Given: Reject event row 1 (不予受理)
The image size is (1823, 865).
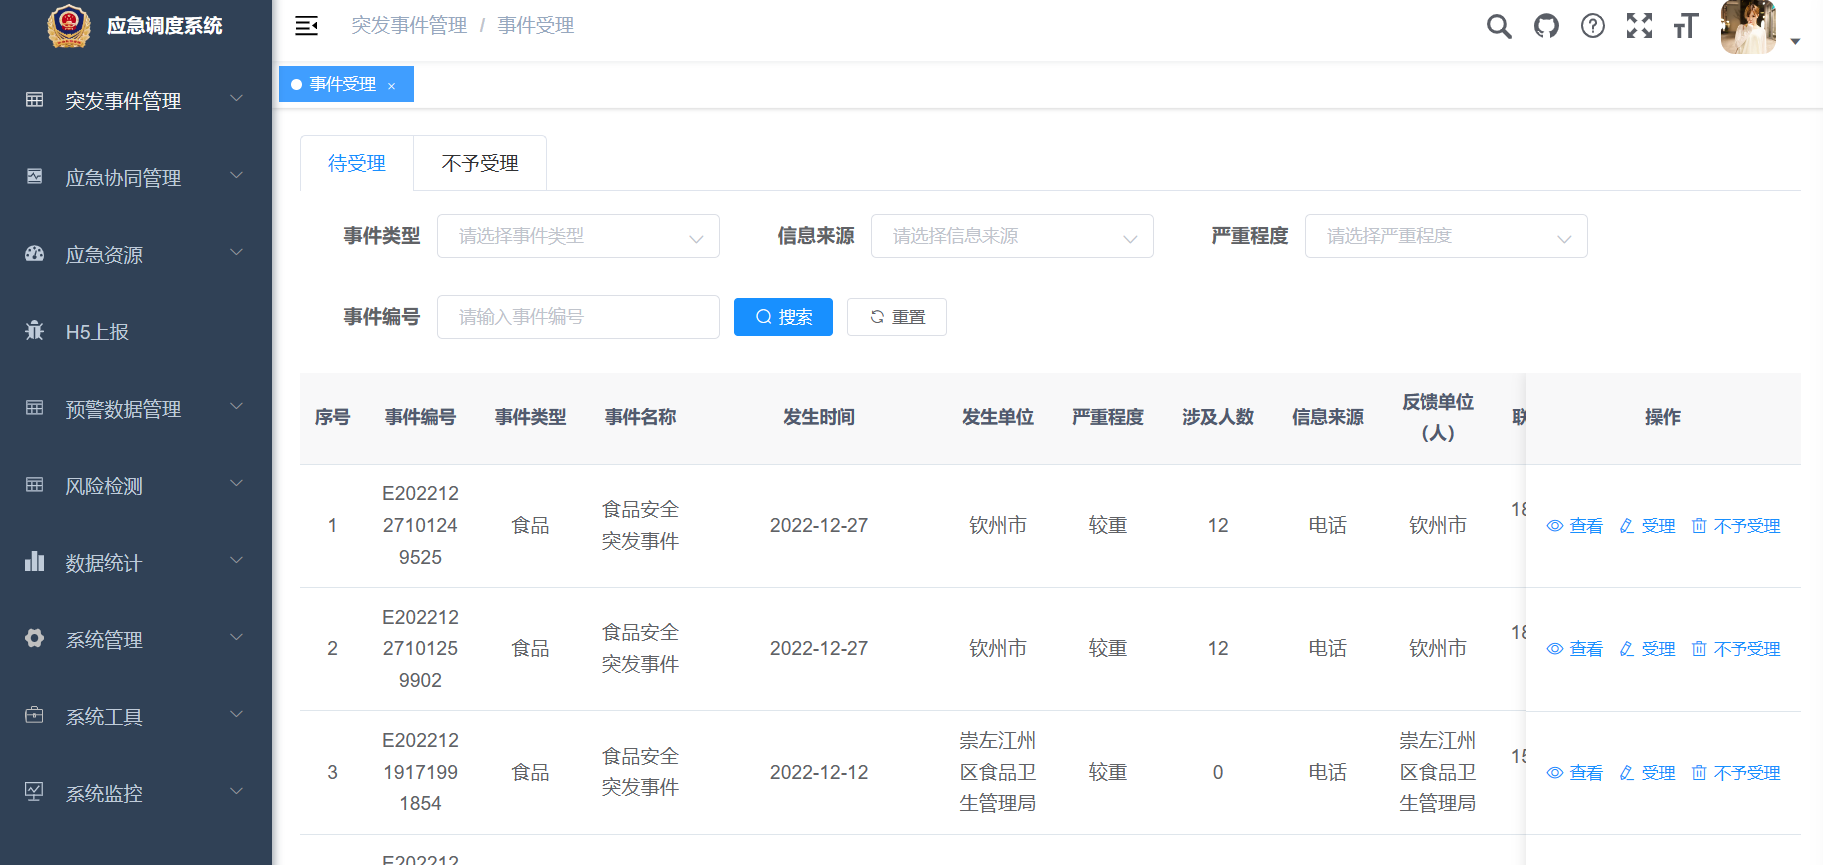Looking at the screenshot, I should (1736, 526).
